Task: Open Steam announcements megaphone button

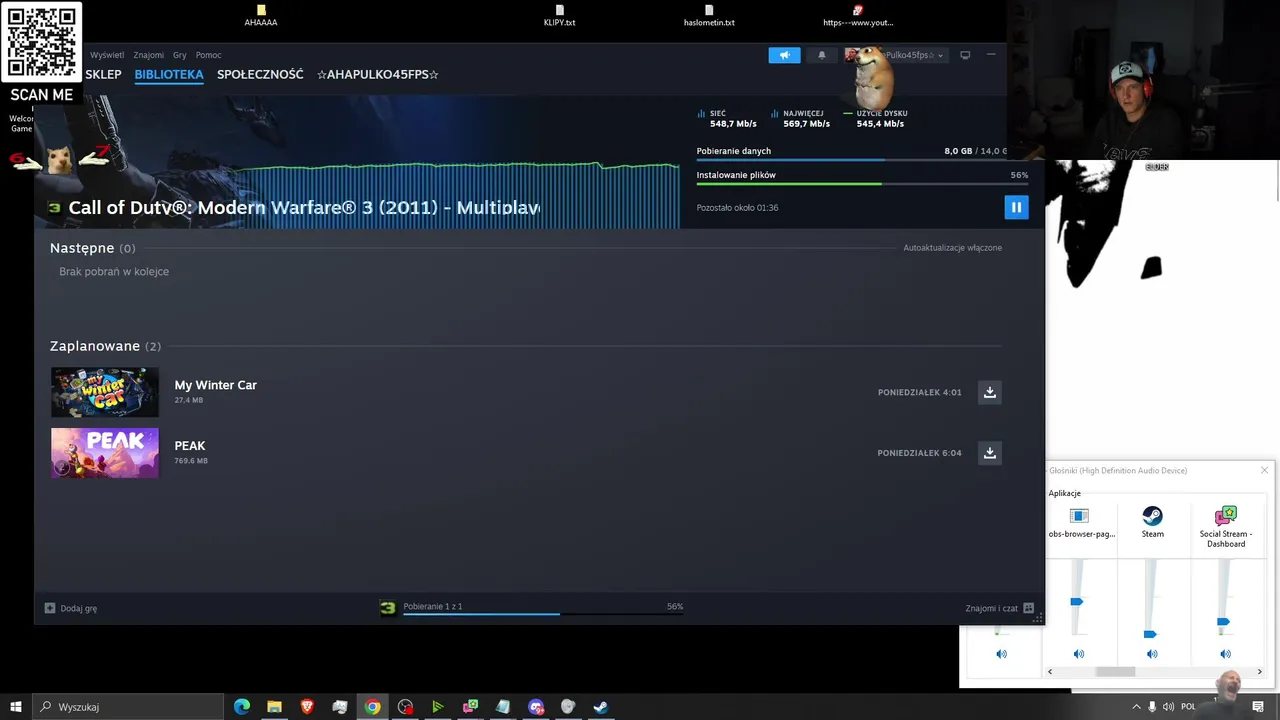Action: (784, 55)
